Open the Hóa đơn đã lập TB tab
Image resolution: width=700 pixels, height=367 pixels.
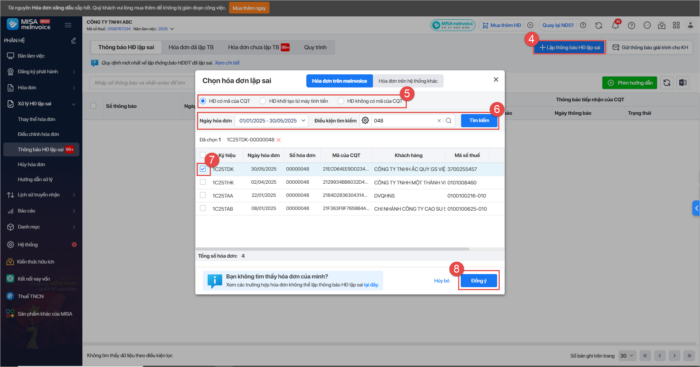(191, 47)
